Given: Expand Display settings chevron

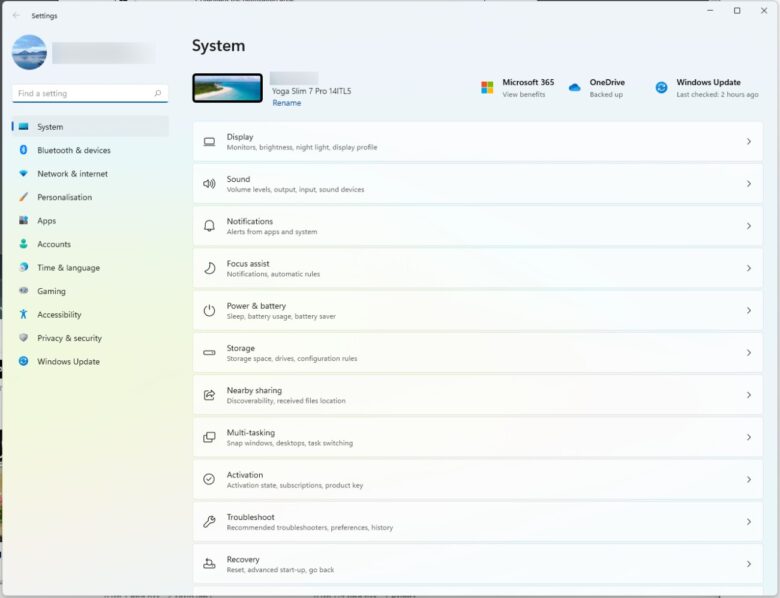Looking at the screenshot, I should click(749, 142).
